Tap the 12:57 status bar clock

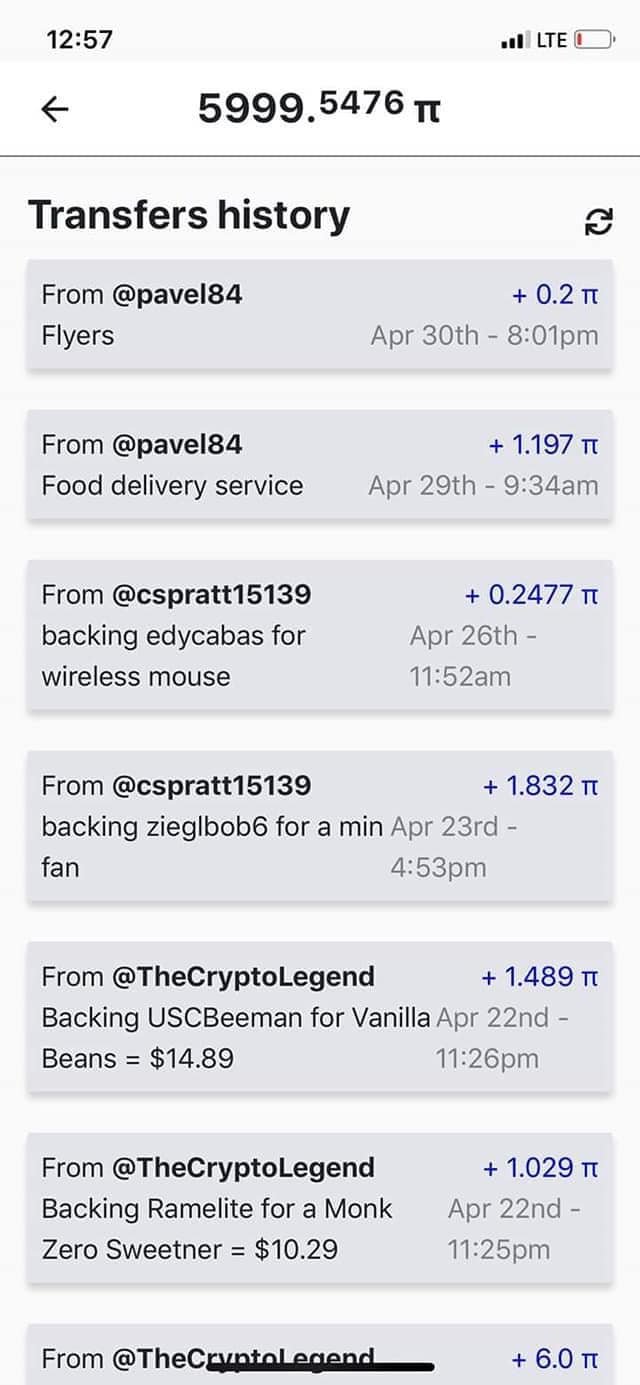pyautogui.click(x=80, y=40)
